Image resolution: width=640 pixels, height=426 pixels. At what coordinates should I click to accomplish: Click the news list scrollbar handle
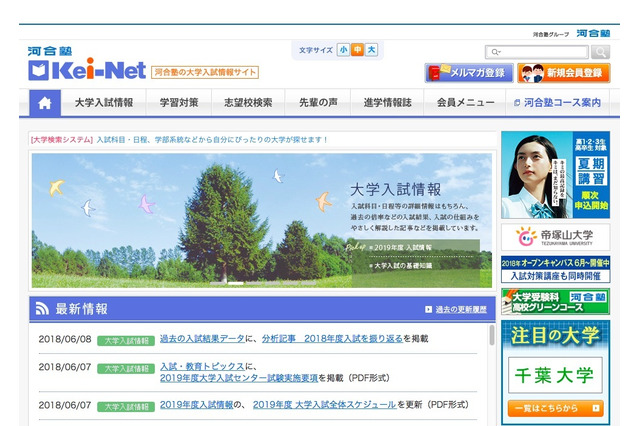tap(492, 335)
